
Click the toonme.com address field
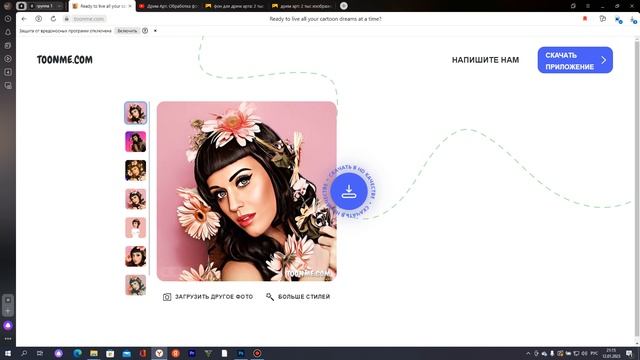89,19
